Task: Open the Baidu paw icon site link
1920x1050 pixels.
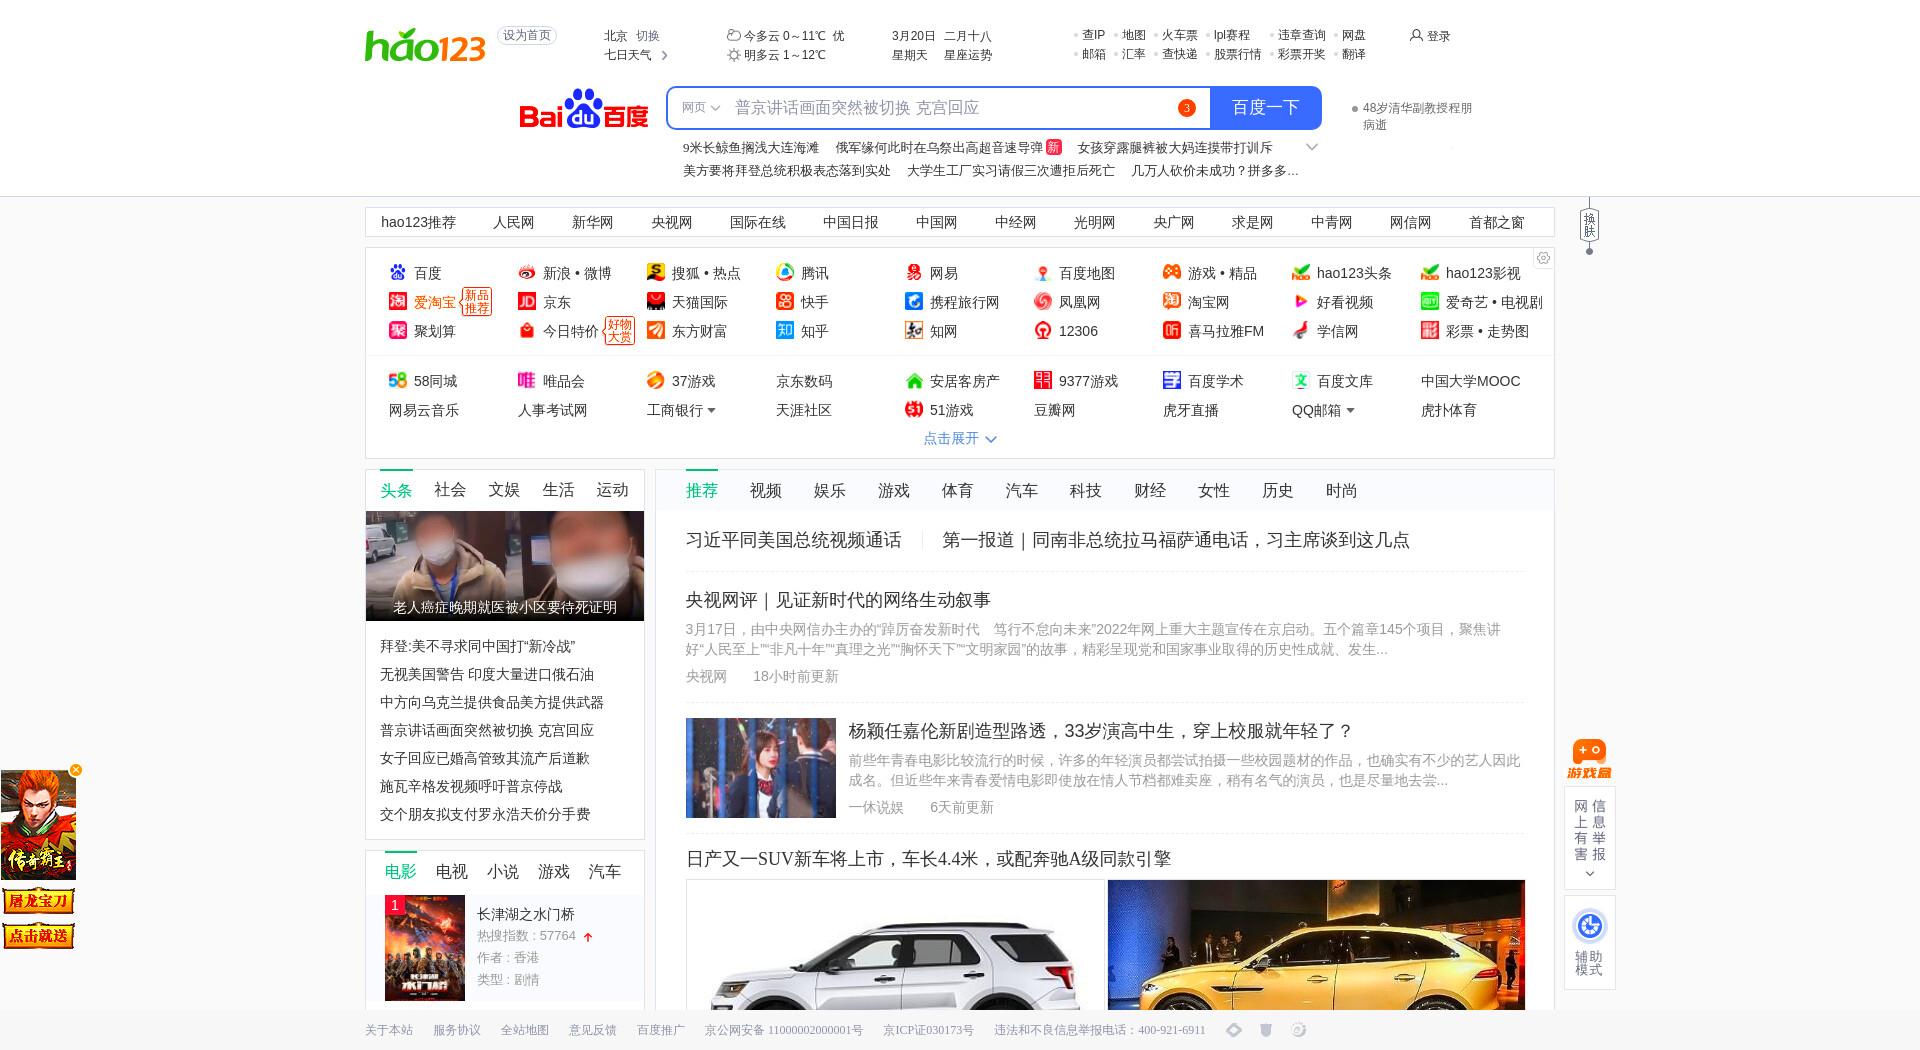Action: (398, 273)
